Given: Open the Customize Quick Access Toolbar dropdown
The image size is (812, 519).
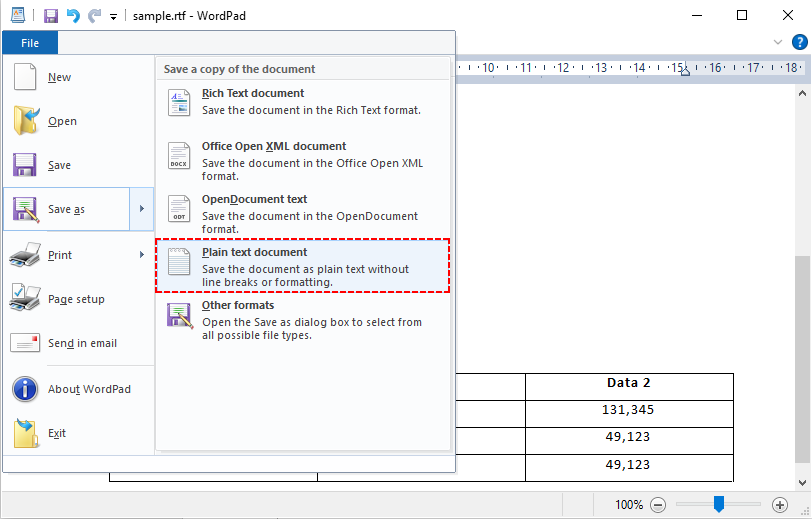Looking at the screenshot, I should 113,17.
